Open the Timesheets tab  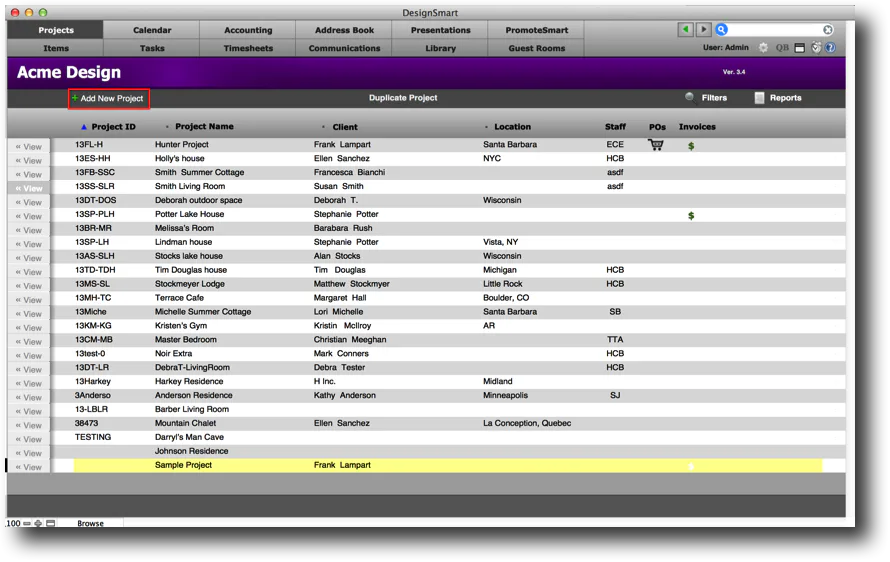[248, 48]
